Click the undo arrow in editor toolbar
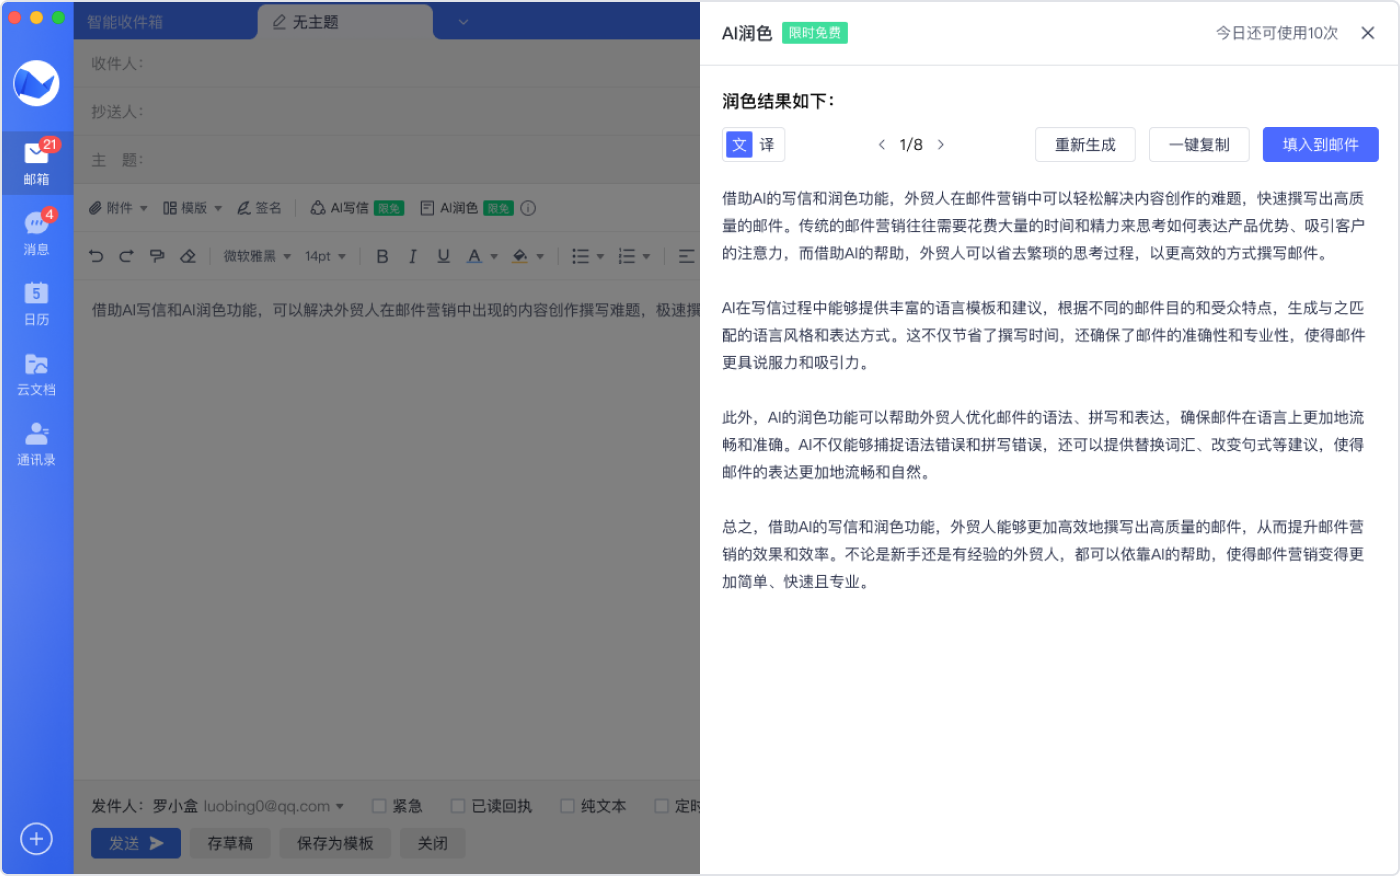 [96, 256]
